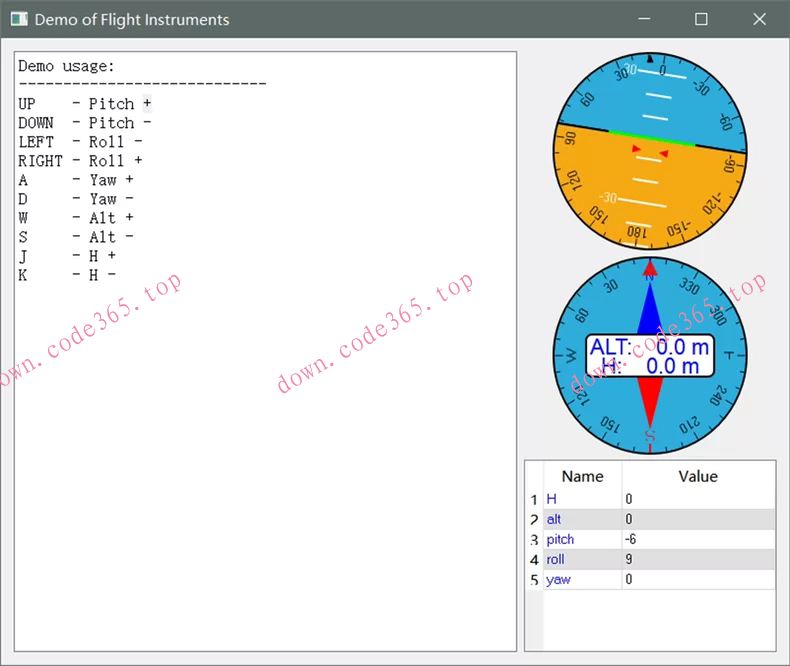Select the roll value cell showing 9
Screen dimensions: 790x666
click(x=698, y=559)
